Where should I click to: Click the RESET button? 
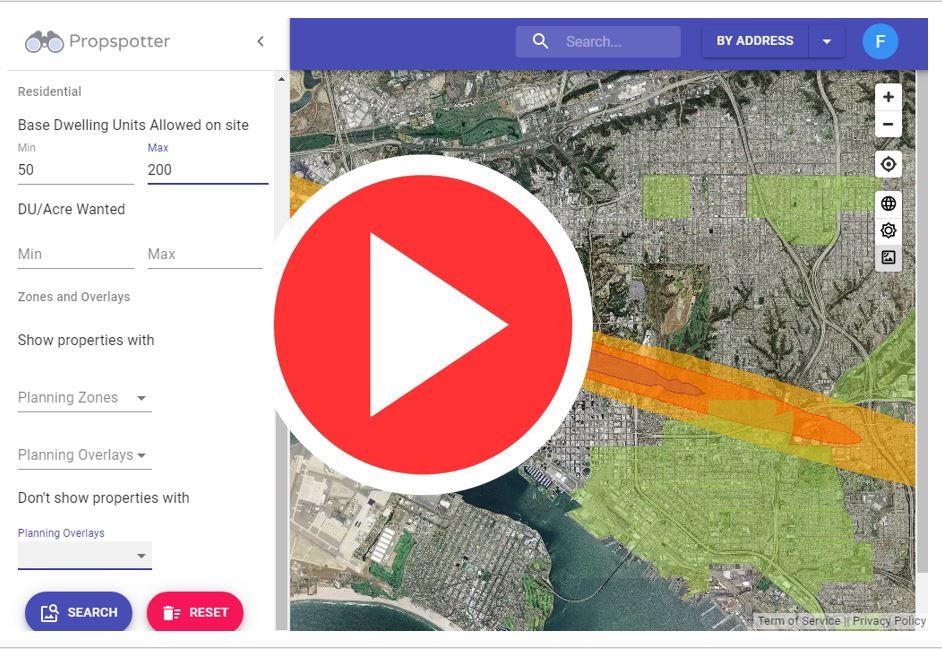pyautogui.click(x=195, y=612)
